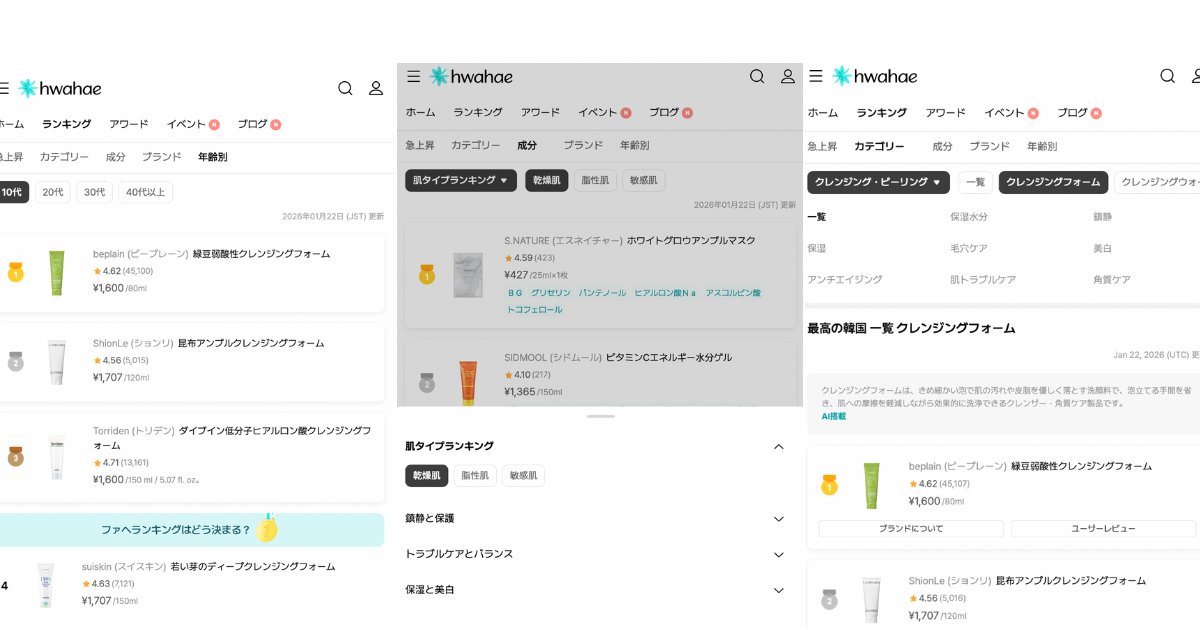
Task: Open the クレンジング・ピーリング category dropdown
Action: pos(878,182)
